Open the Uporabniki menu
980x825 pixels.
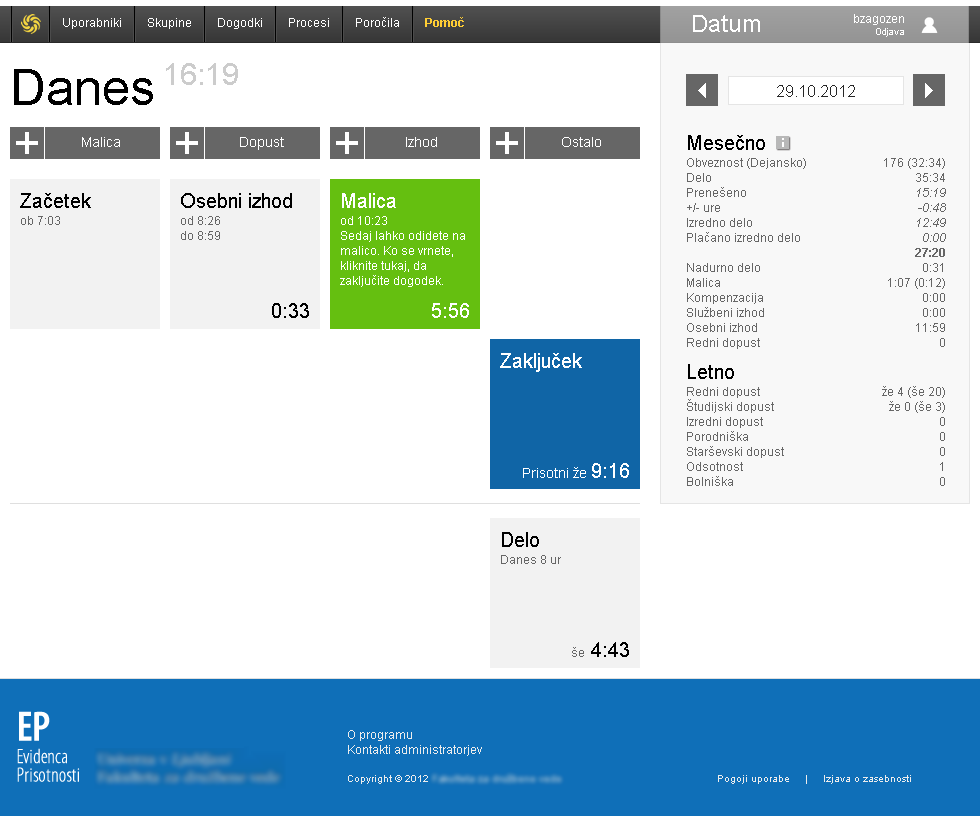click(91, 23)
